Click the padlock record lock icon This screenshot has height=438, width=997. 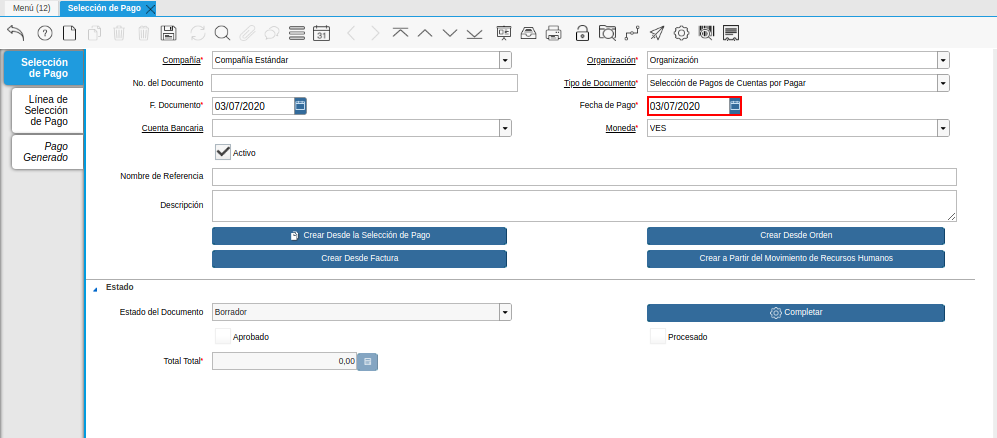[582, 32]
